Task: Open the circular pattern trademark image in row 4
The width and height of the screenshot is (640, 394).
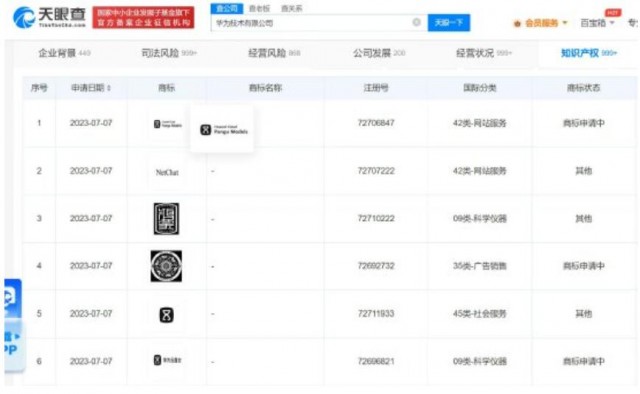Action: coord(166,266)
